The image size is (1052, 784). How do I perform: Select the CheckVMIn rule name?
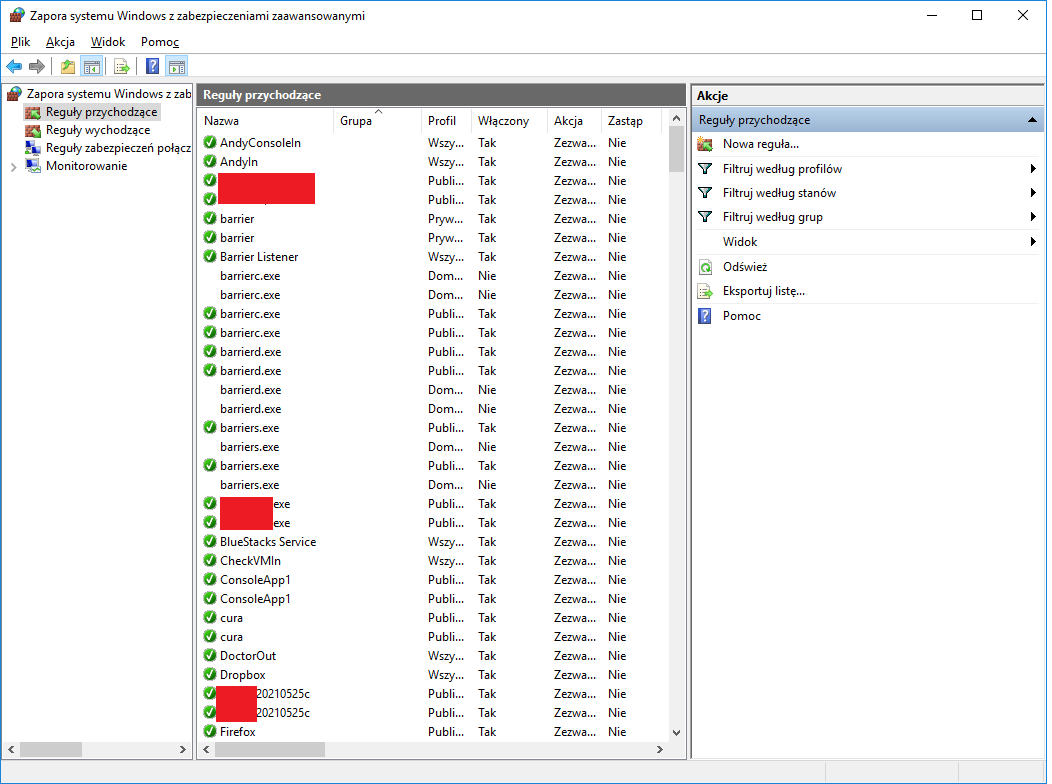click(250, 561)
